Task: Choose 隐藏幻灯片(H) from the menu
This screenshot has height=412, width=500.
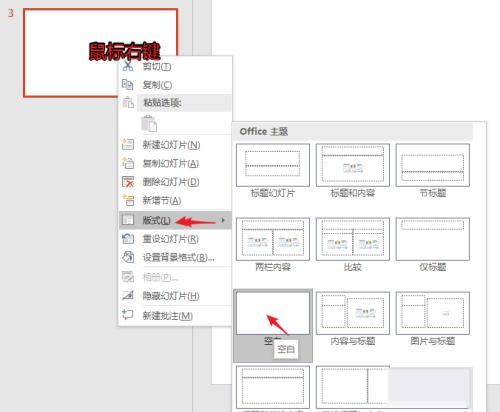Action: [x=175, y=296]
